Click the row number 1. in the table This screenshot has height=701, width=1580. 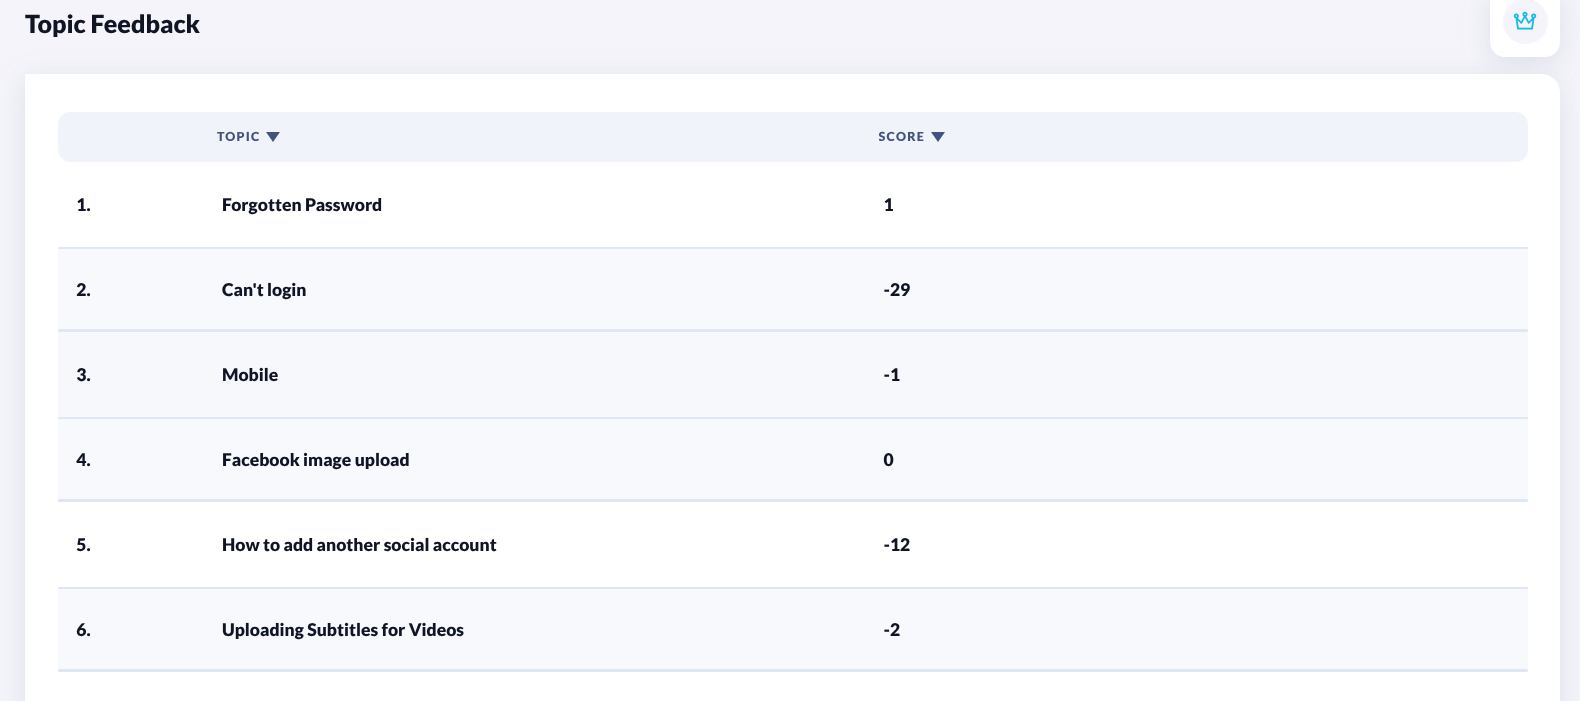[83, 205]
